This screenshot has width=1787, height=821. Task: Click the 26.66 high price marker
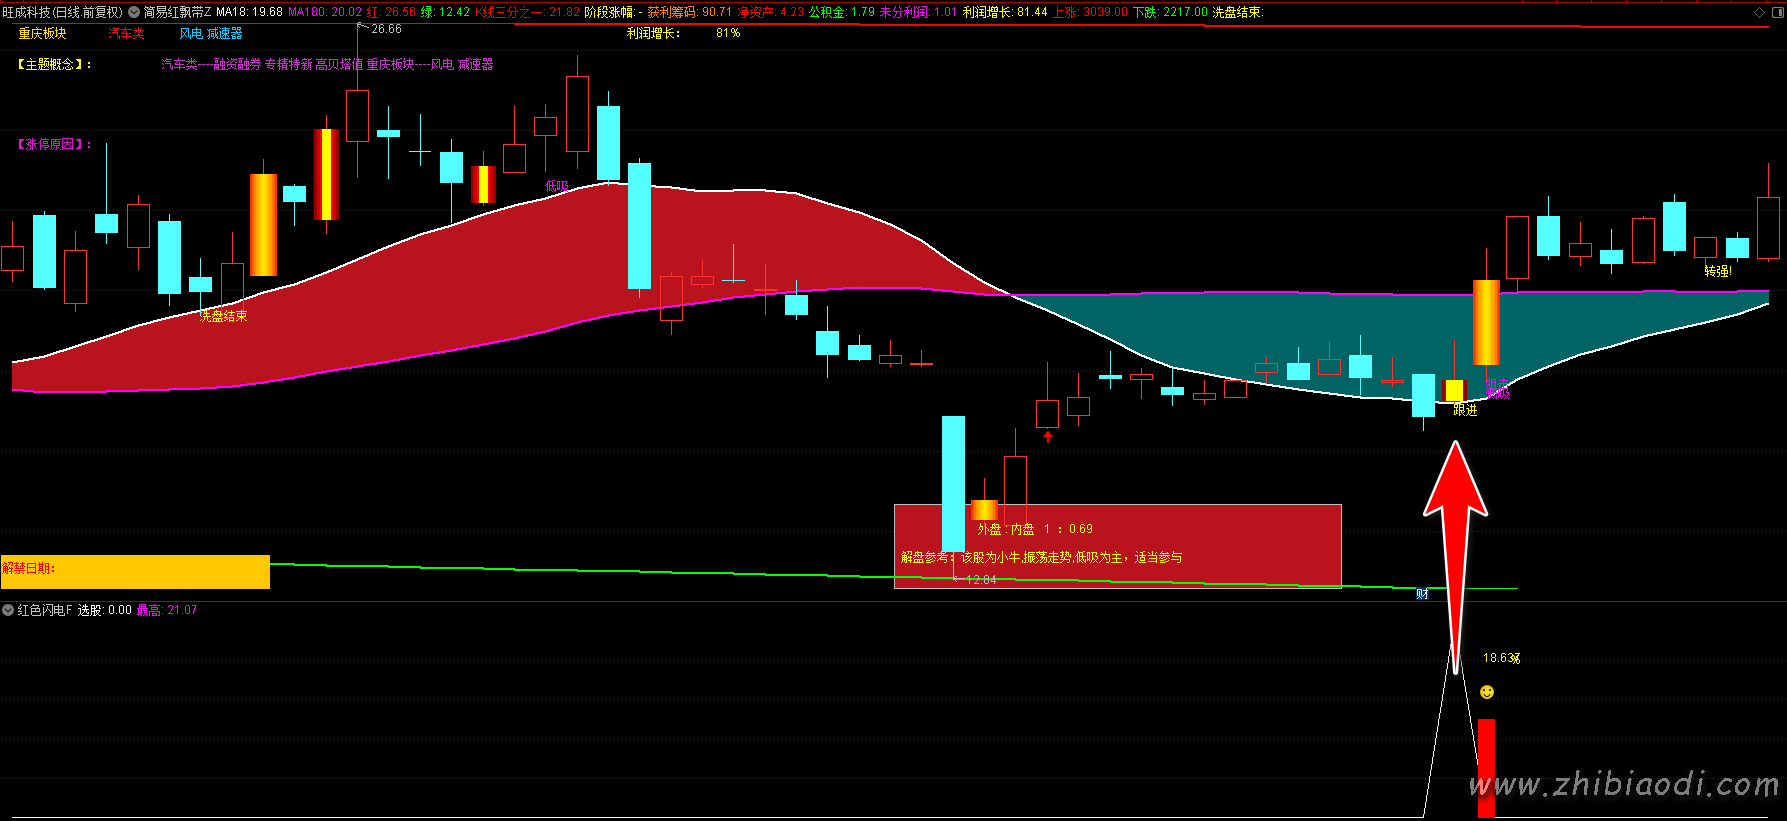click(386, 29)
